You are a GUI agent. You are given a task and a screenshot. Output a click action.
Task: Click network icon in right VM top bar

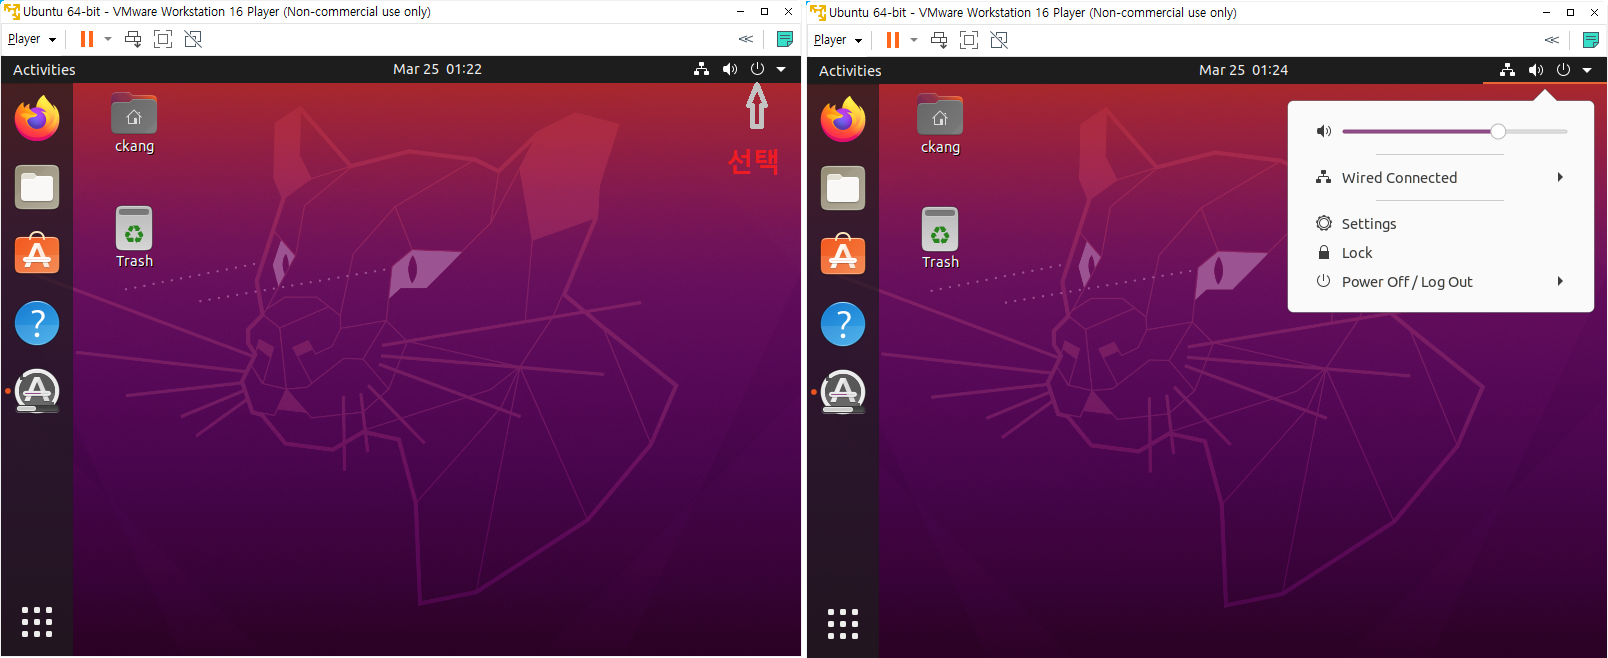[x=1508, y=70]
